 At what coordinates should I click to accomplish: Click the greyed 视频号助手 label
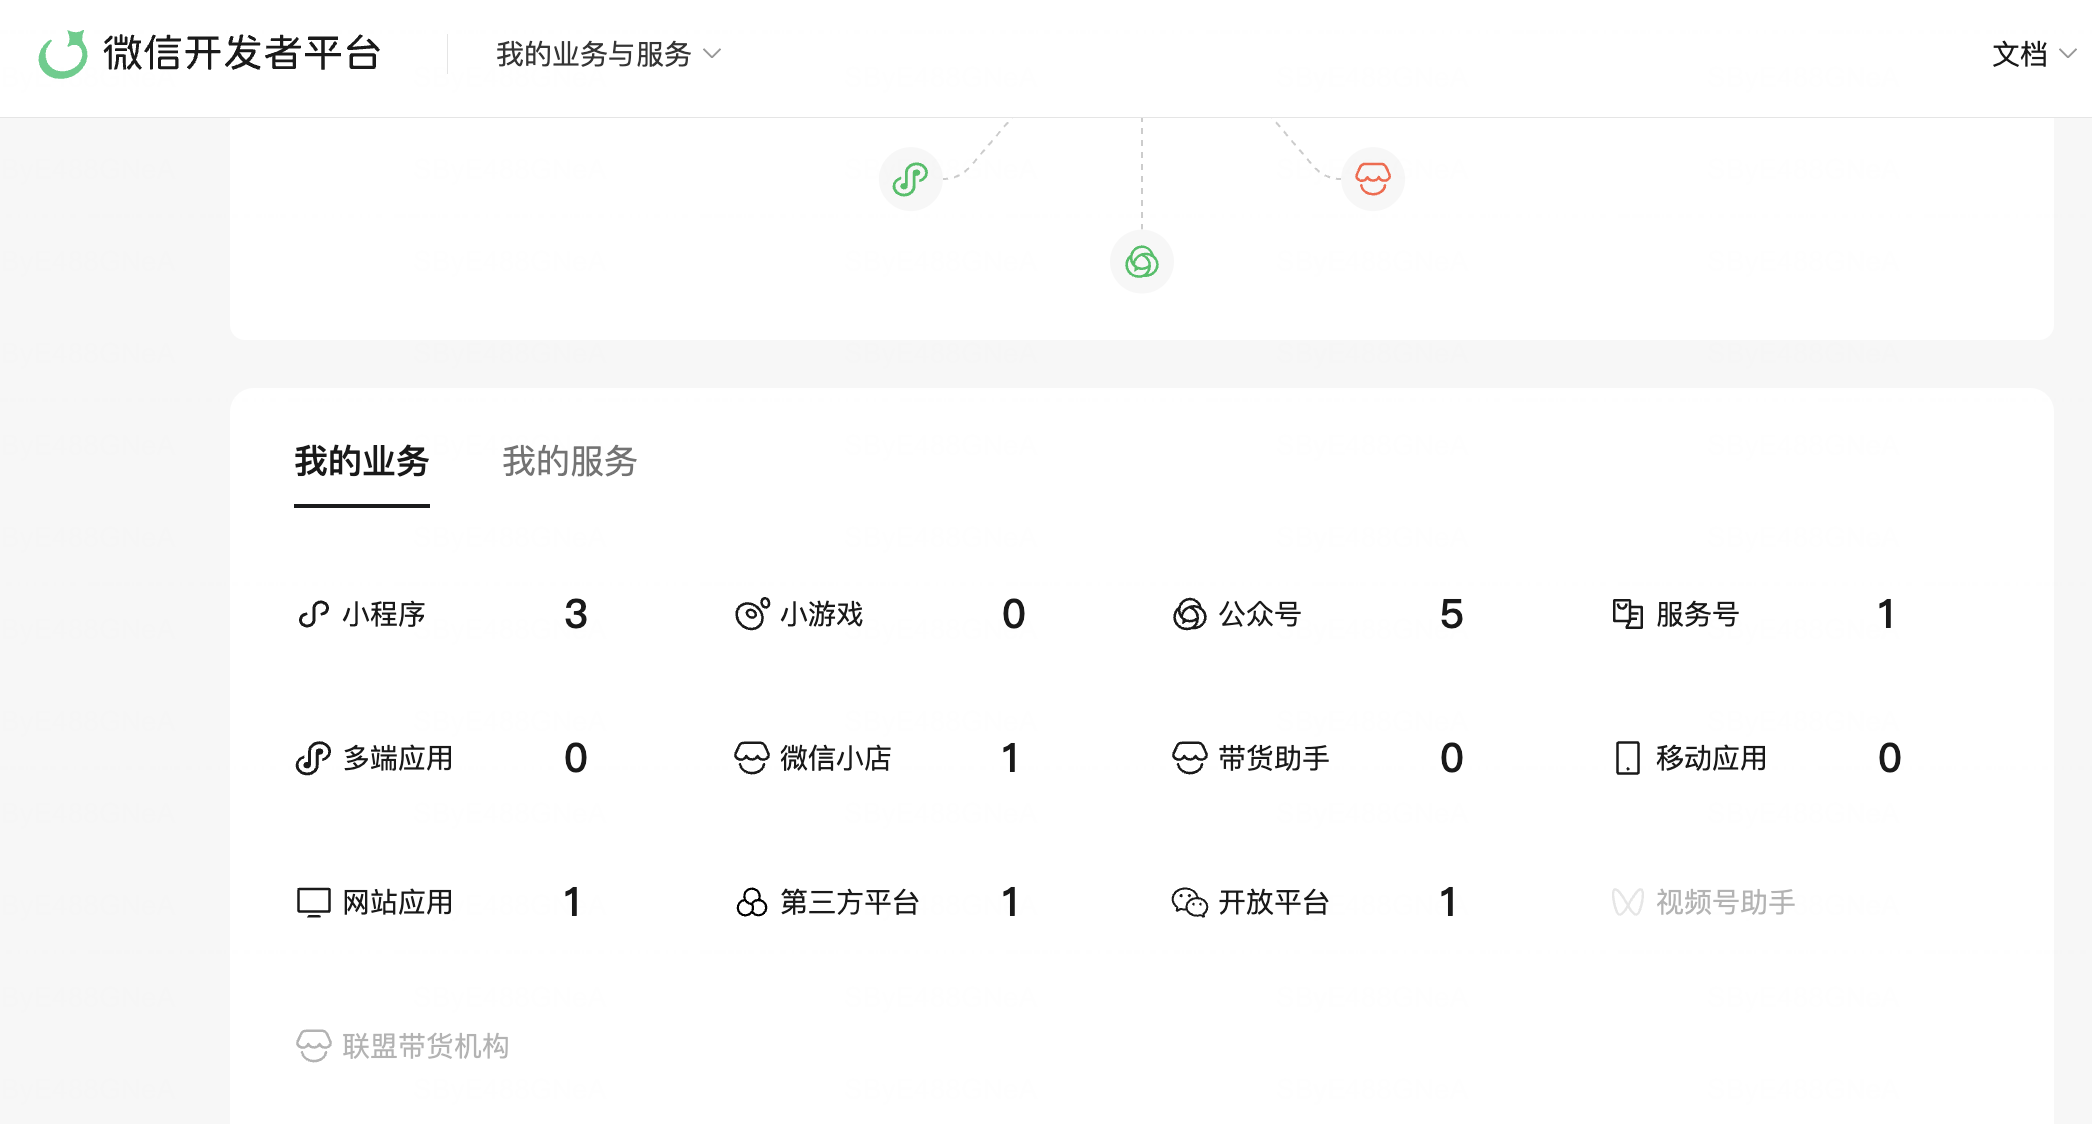1726,902
